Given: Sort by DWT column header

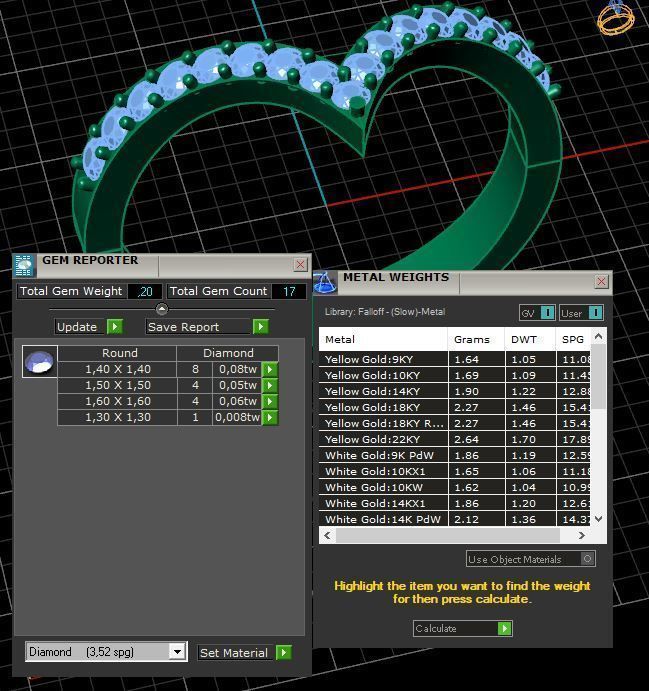Looking at the screenshot, I should (530, 339).
